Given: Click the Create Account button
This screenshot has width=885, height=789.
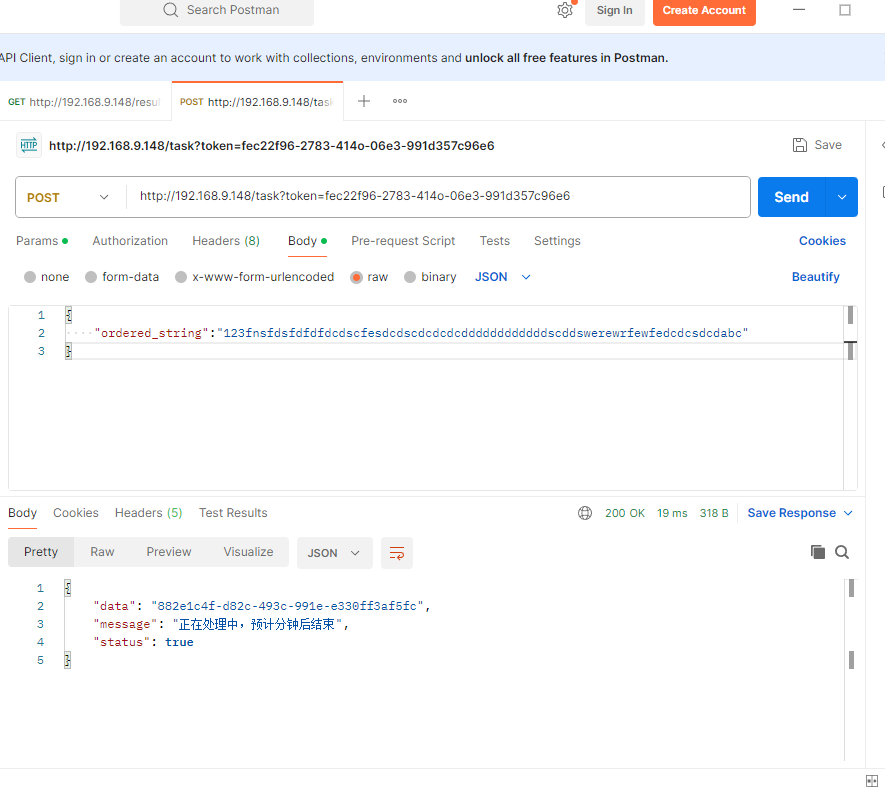Looking at the screenshot, I should 704,11.
